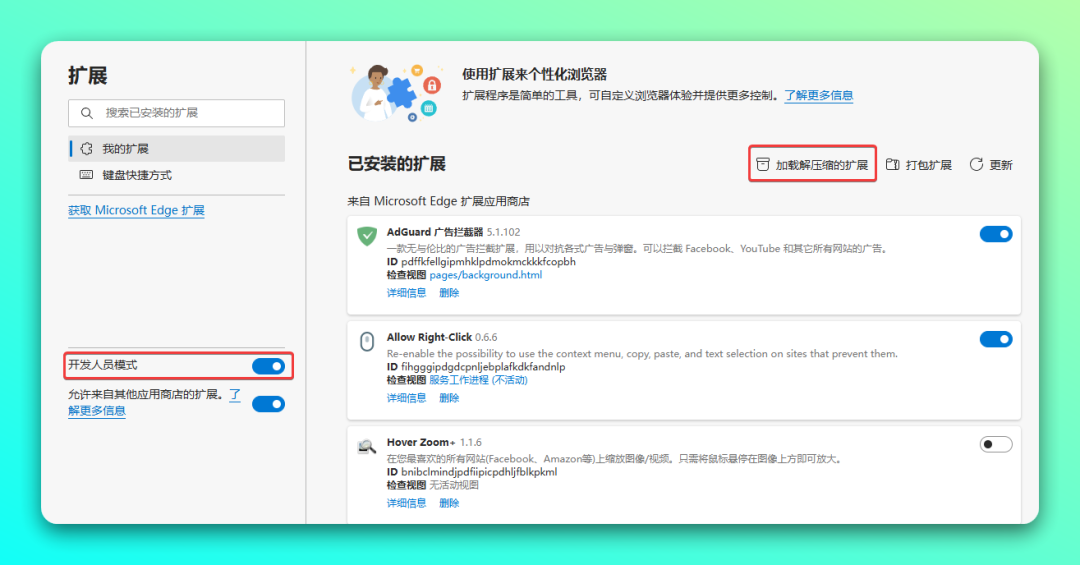Click the Allow Right-Click mouse icon
This screenshot has width=1080, height=565.
(x=367, y=341)
